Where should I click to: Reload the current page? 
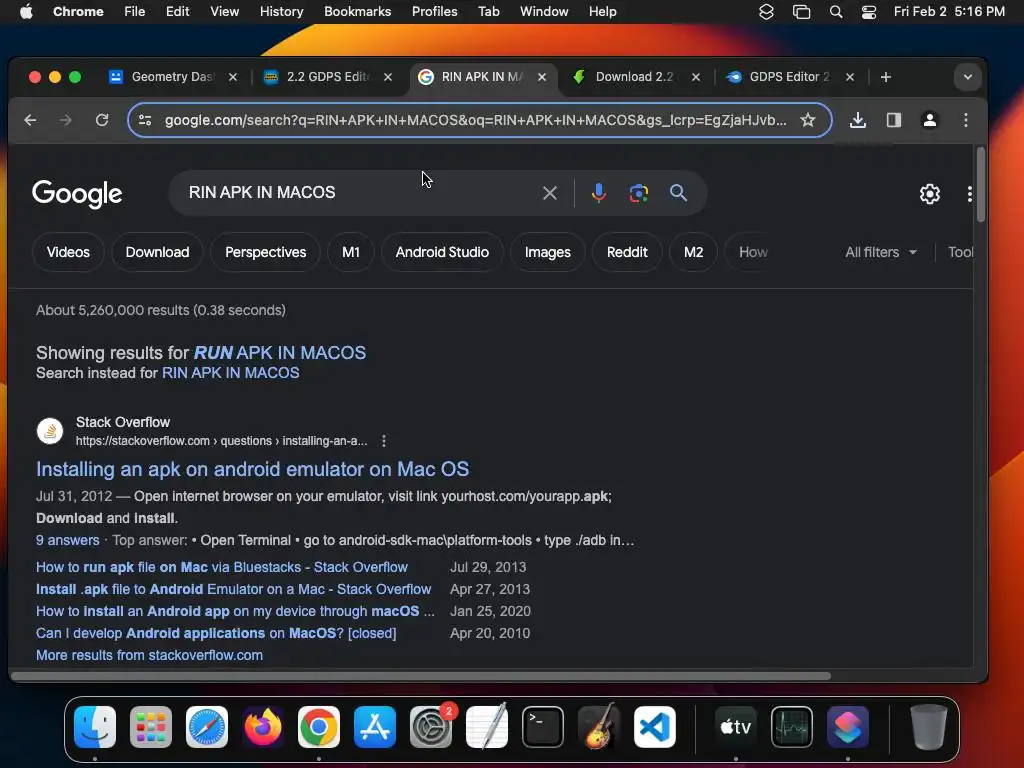coord(102,120)
